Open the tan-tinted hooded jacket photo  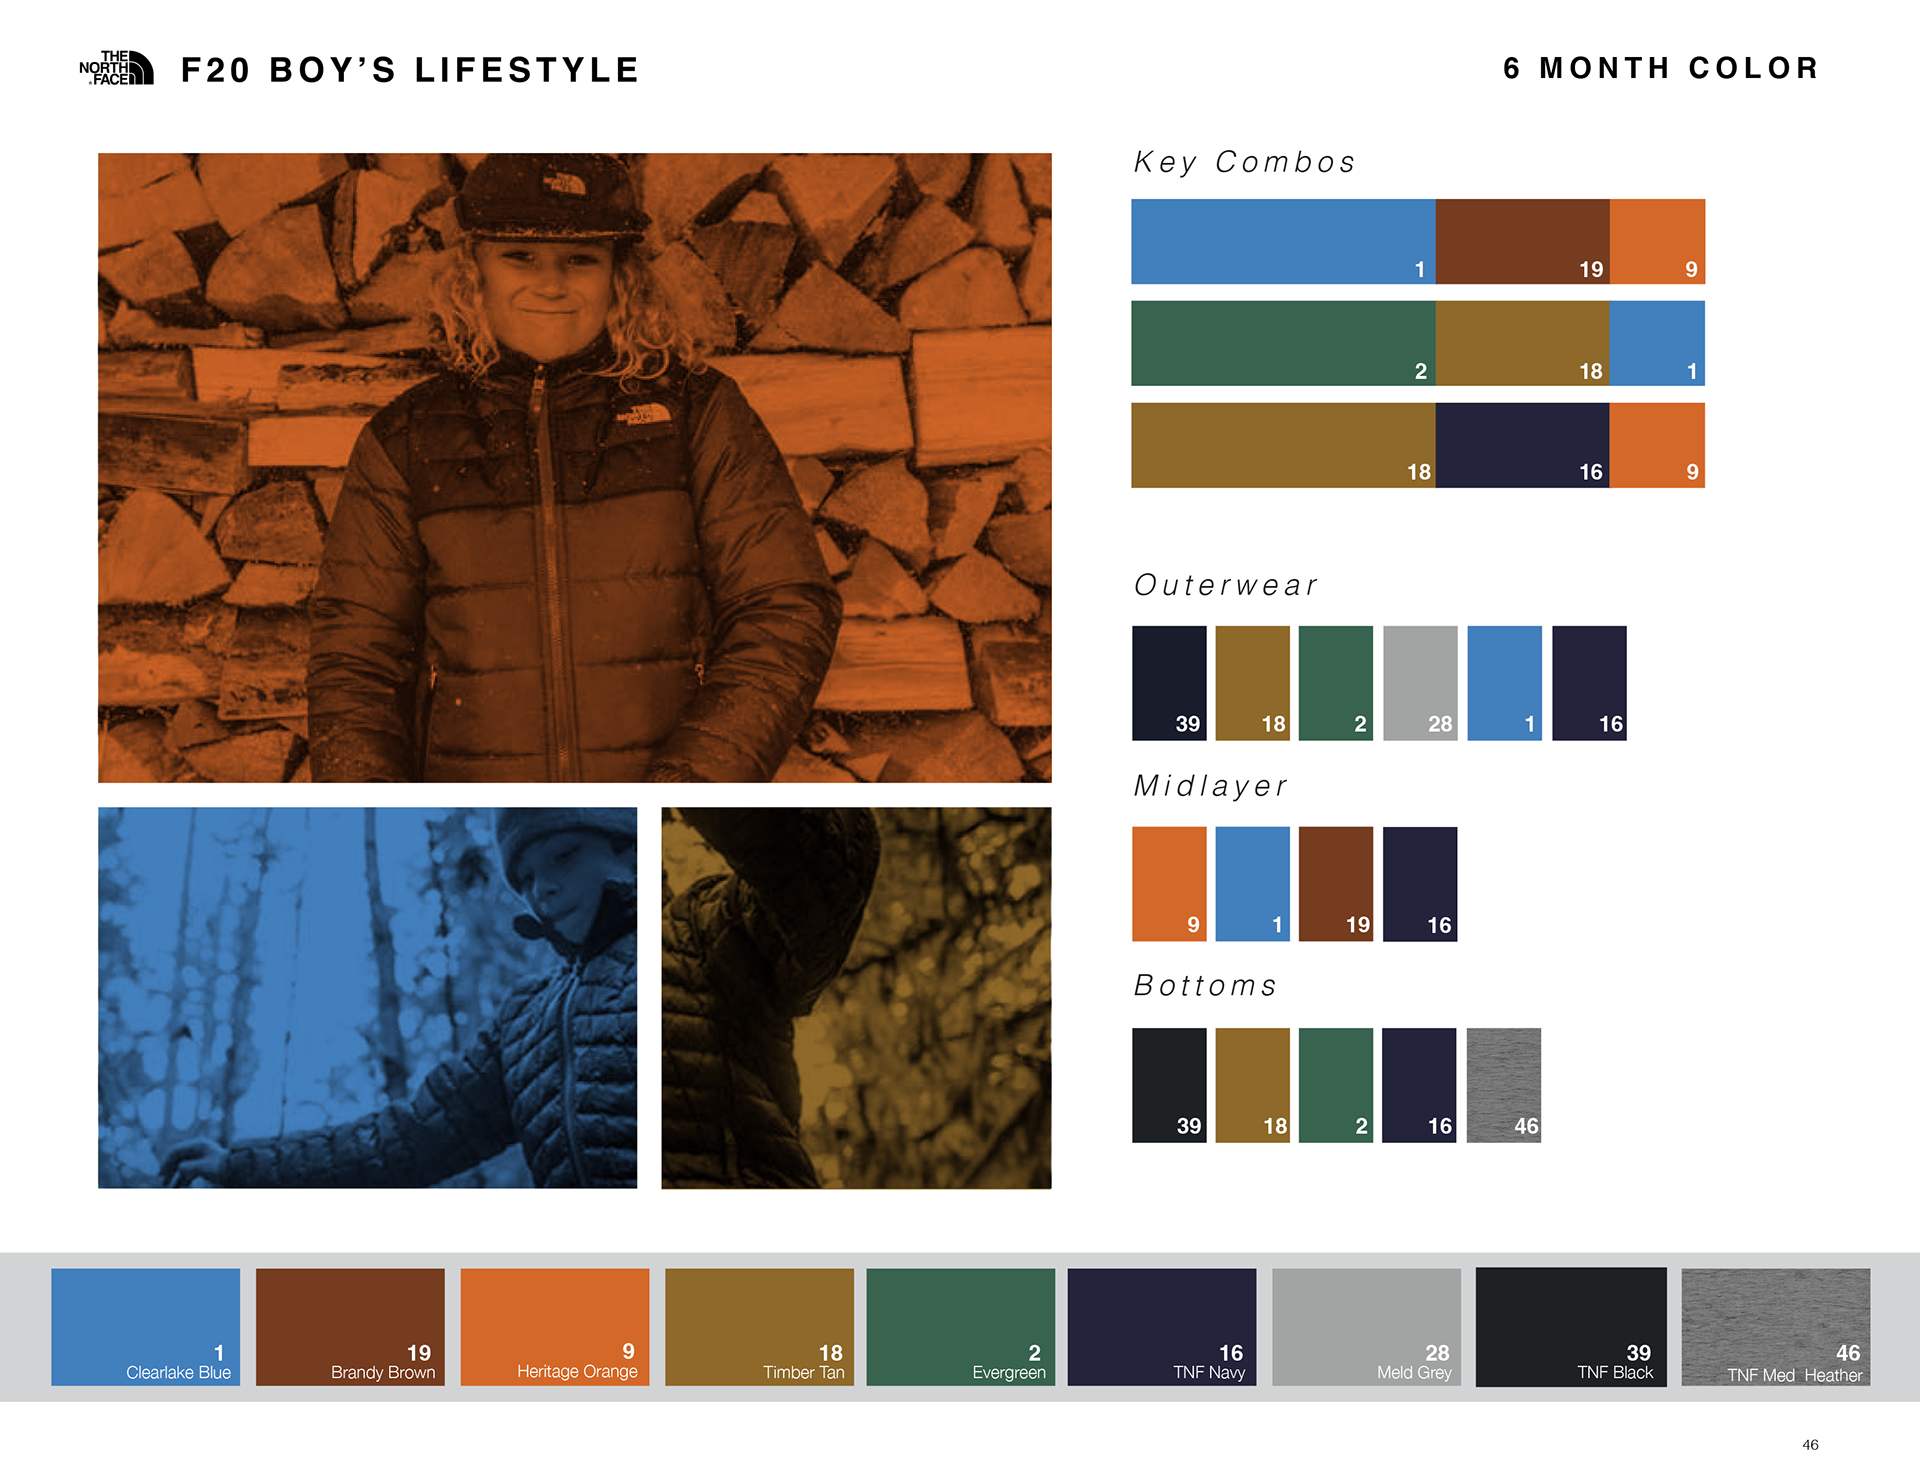(857, 998)
